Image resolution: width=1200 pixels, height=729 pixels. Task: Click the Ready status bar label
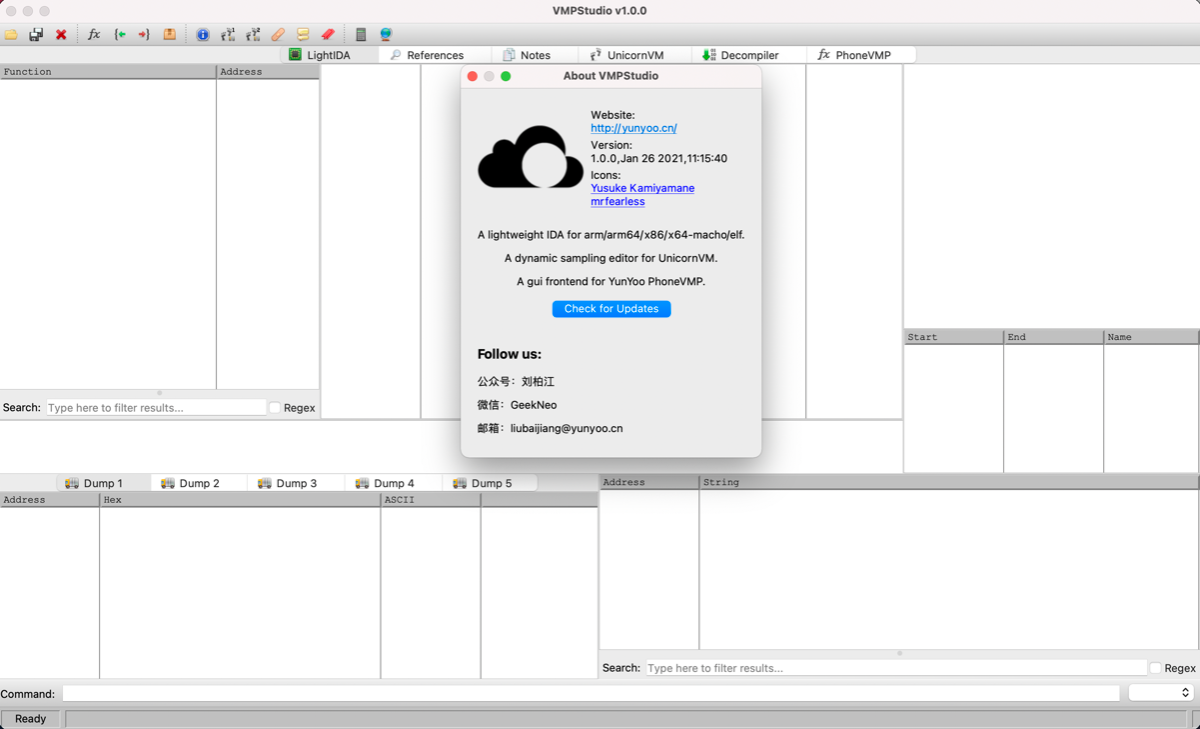pyautogui.click(x=30, y=719)
